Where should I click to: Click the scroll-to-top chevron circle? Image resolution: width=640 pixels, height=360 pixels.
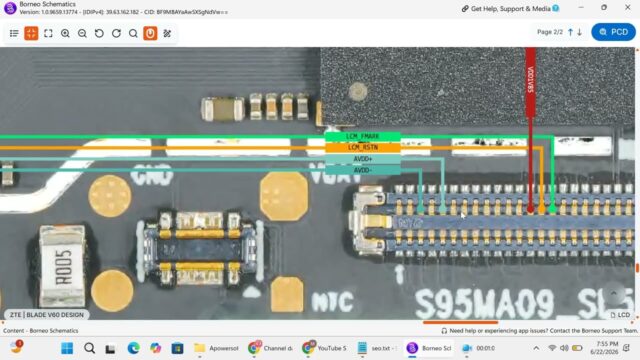point(613,293)
